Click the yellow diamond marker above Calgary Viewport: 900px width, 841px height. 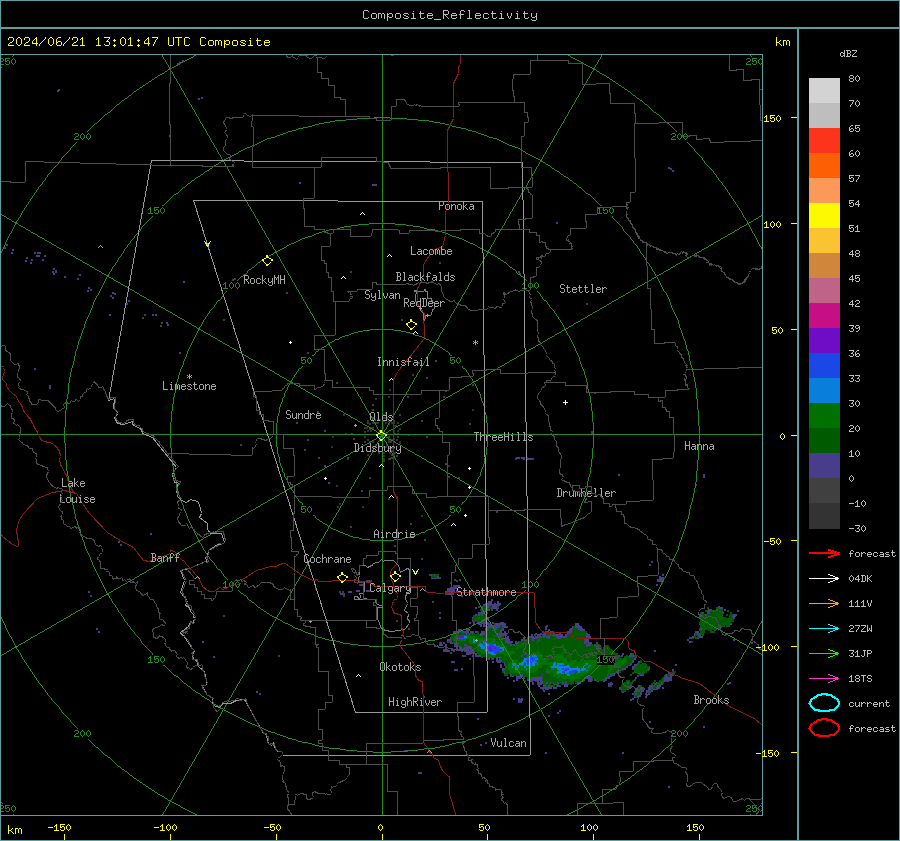click(x=395, y=576)
